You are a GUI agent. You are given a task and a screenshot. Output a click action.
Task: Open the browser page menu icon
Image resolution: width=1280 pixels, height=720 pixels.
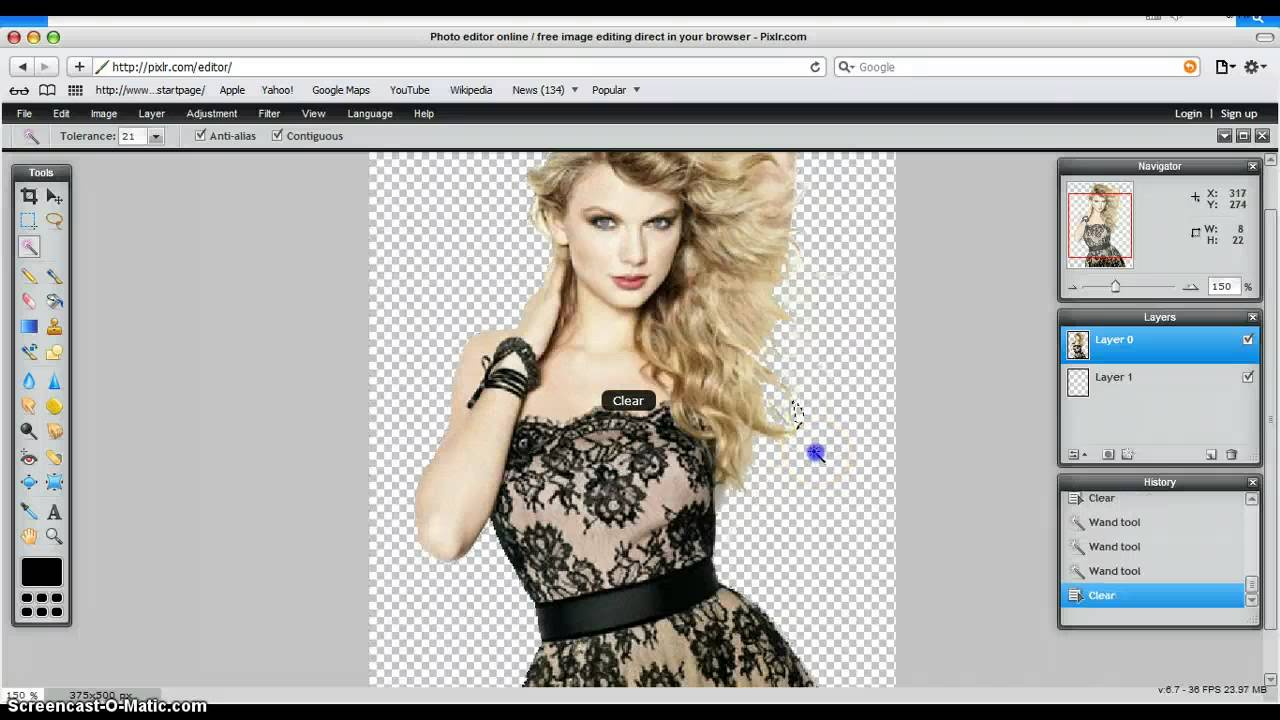point(1225,67)
